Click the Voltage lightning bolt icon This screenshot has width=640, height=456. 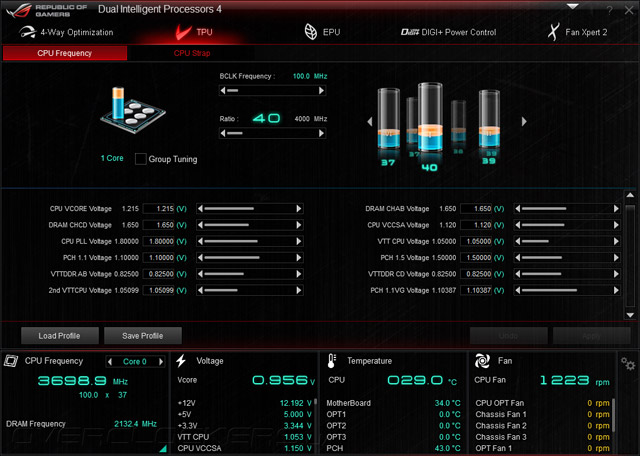click(181, 361)
